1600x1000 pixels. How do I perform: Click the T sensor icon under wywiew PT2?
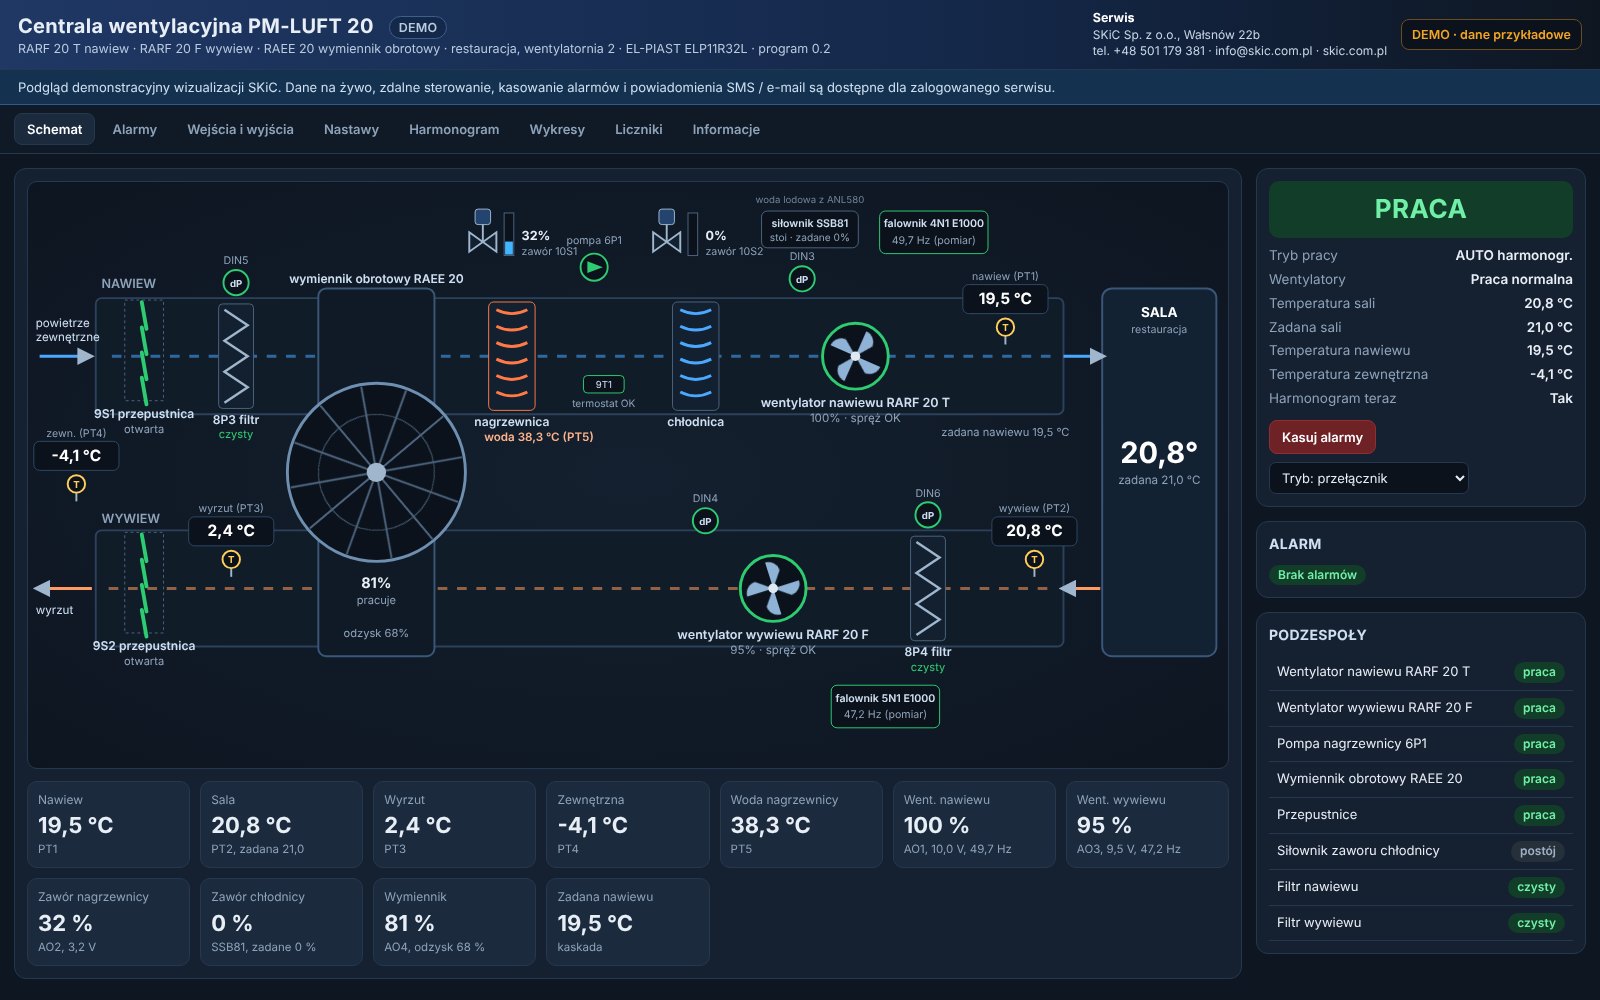coord(1034,560)
